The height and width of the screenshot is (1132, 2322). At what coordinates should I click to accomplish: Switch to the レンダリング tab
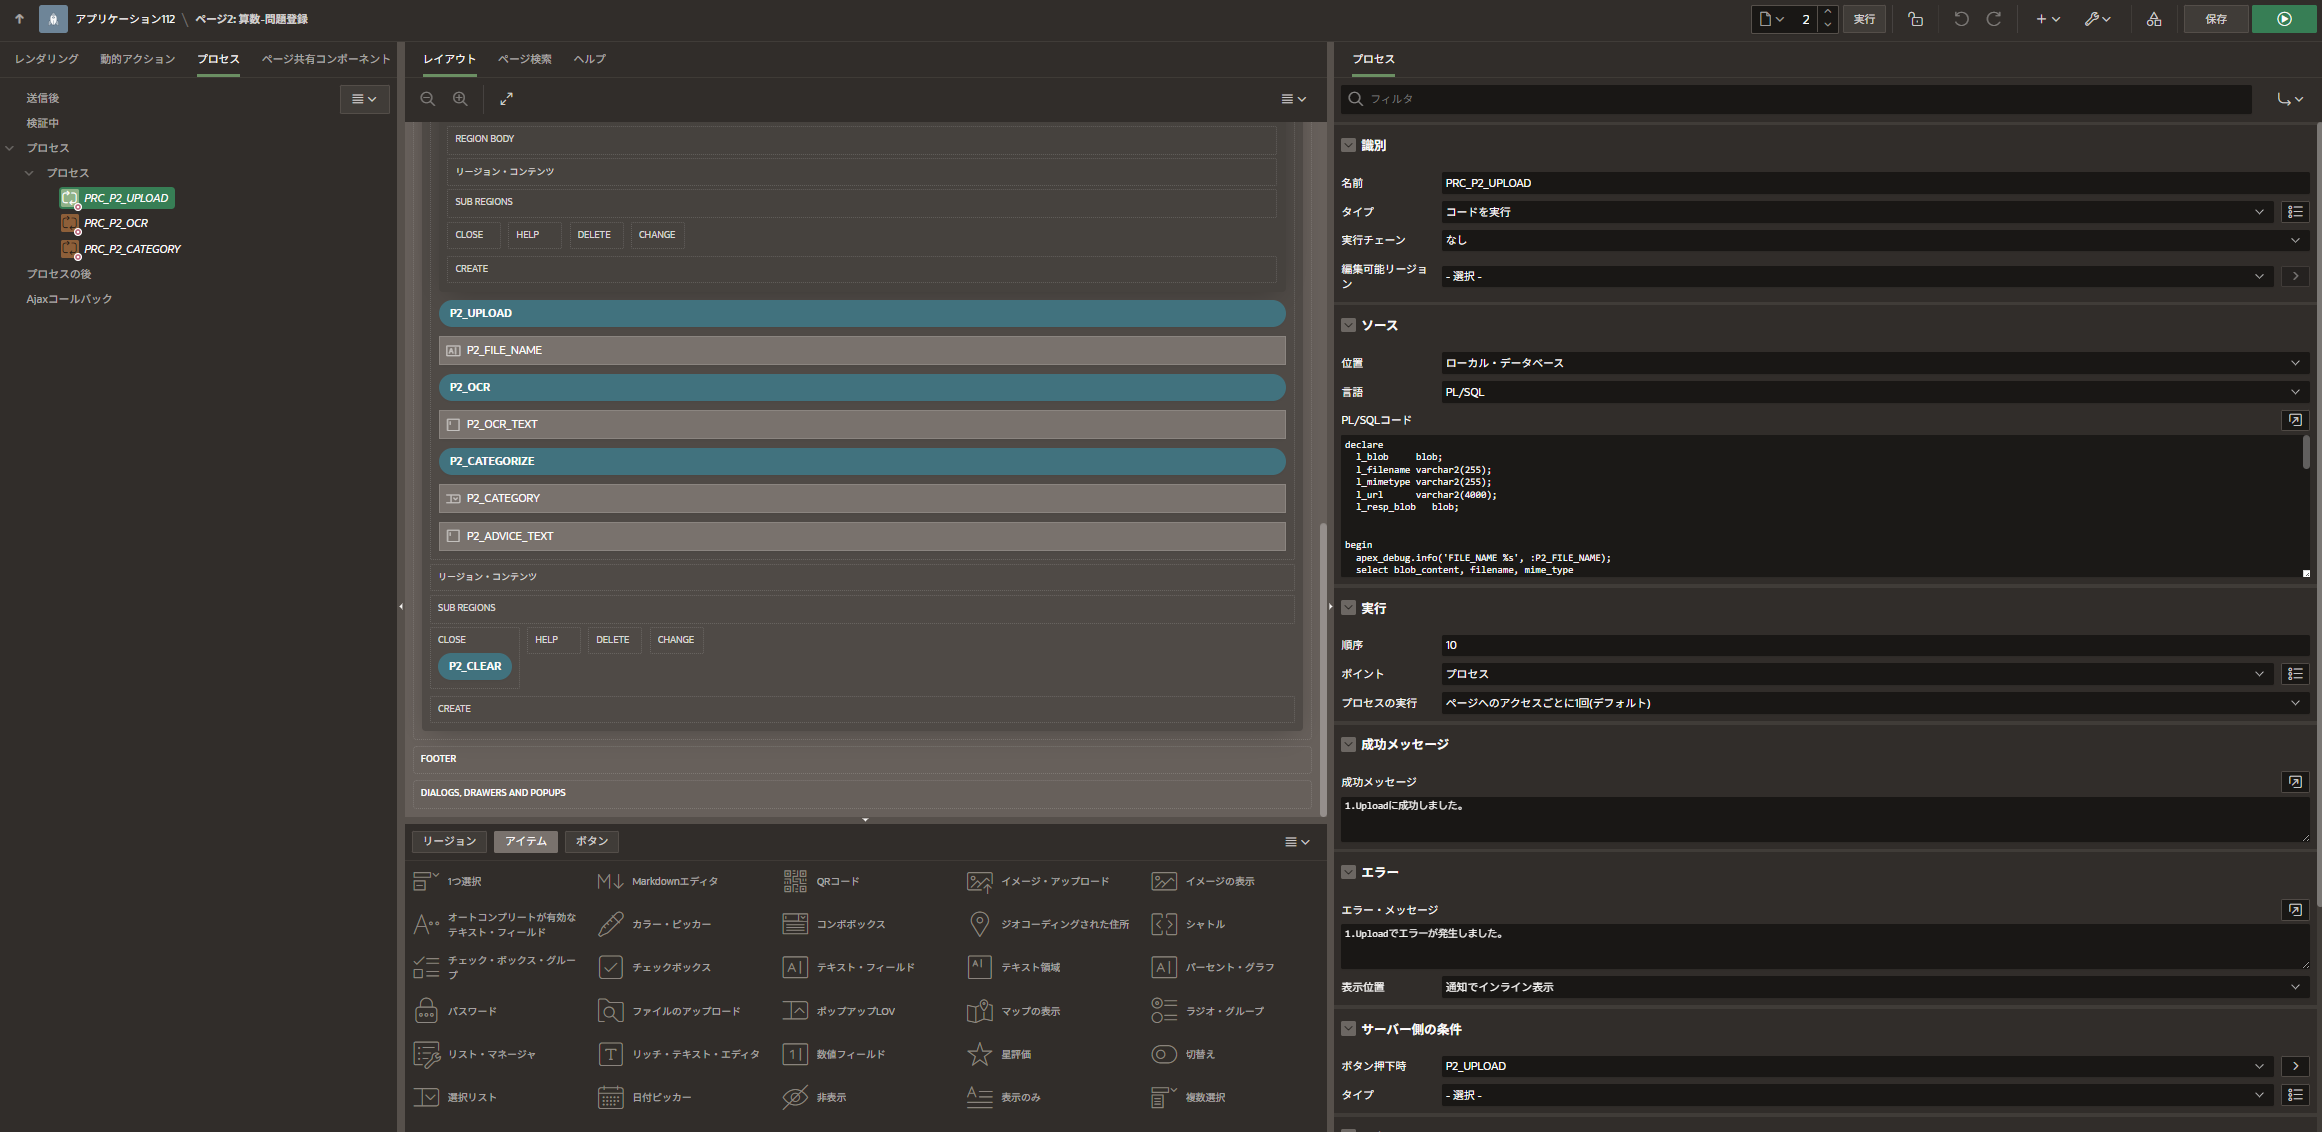(x=46, y=59)
